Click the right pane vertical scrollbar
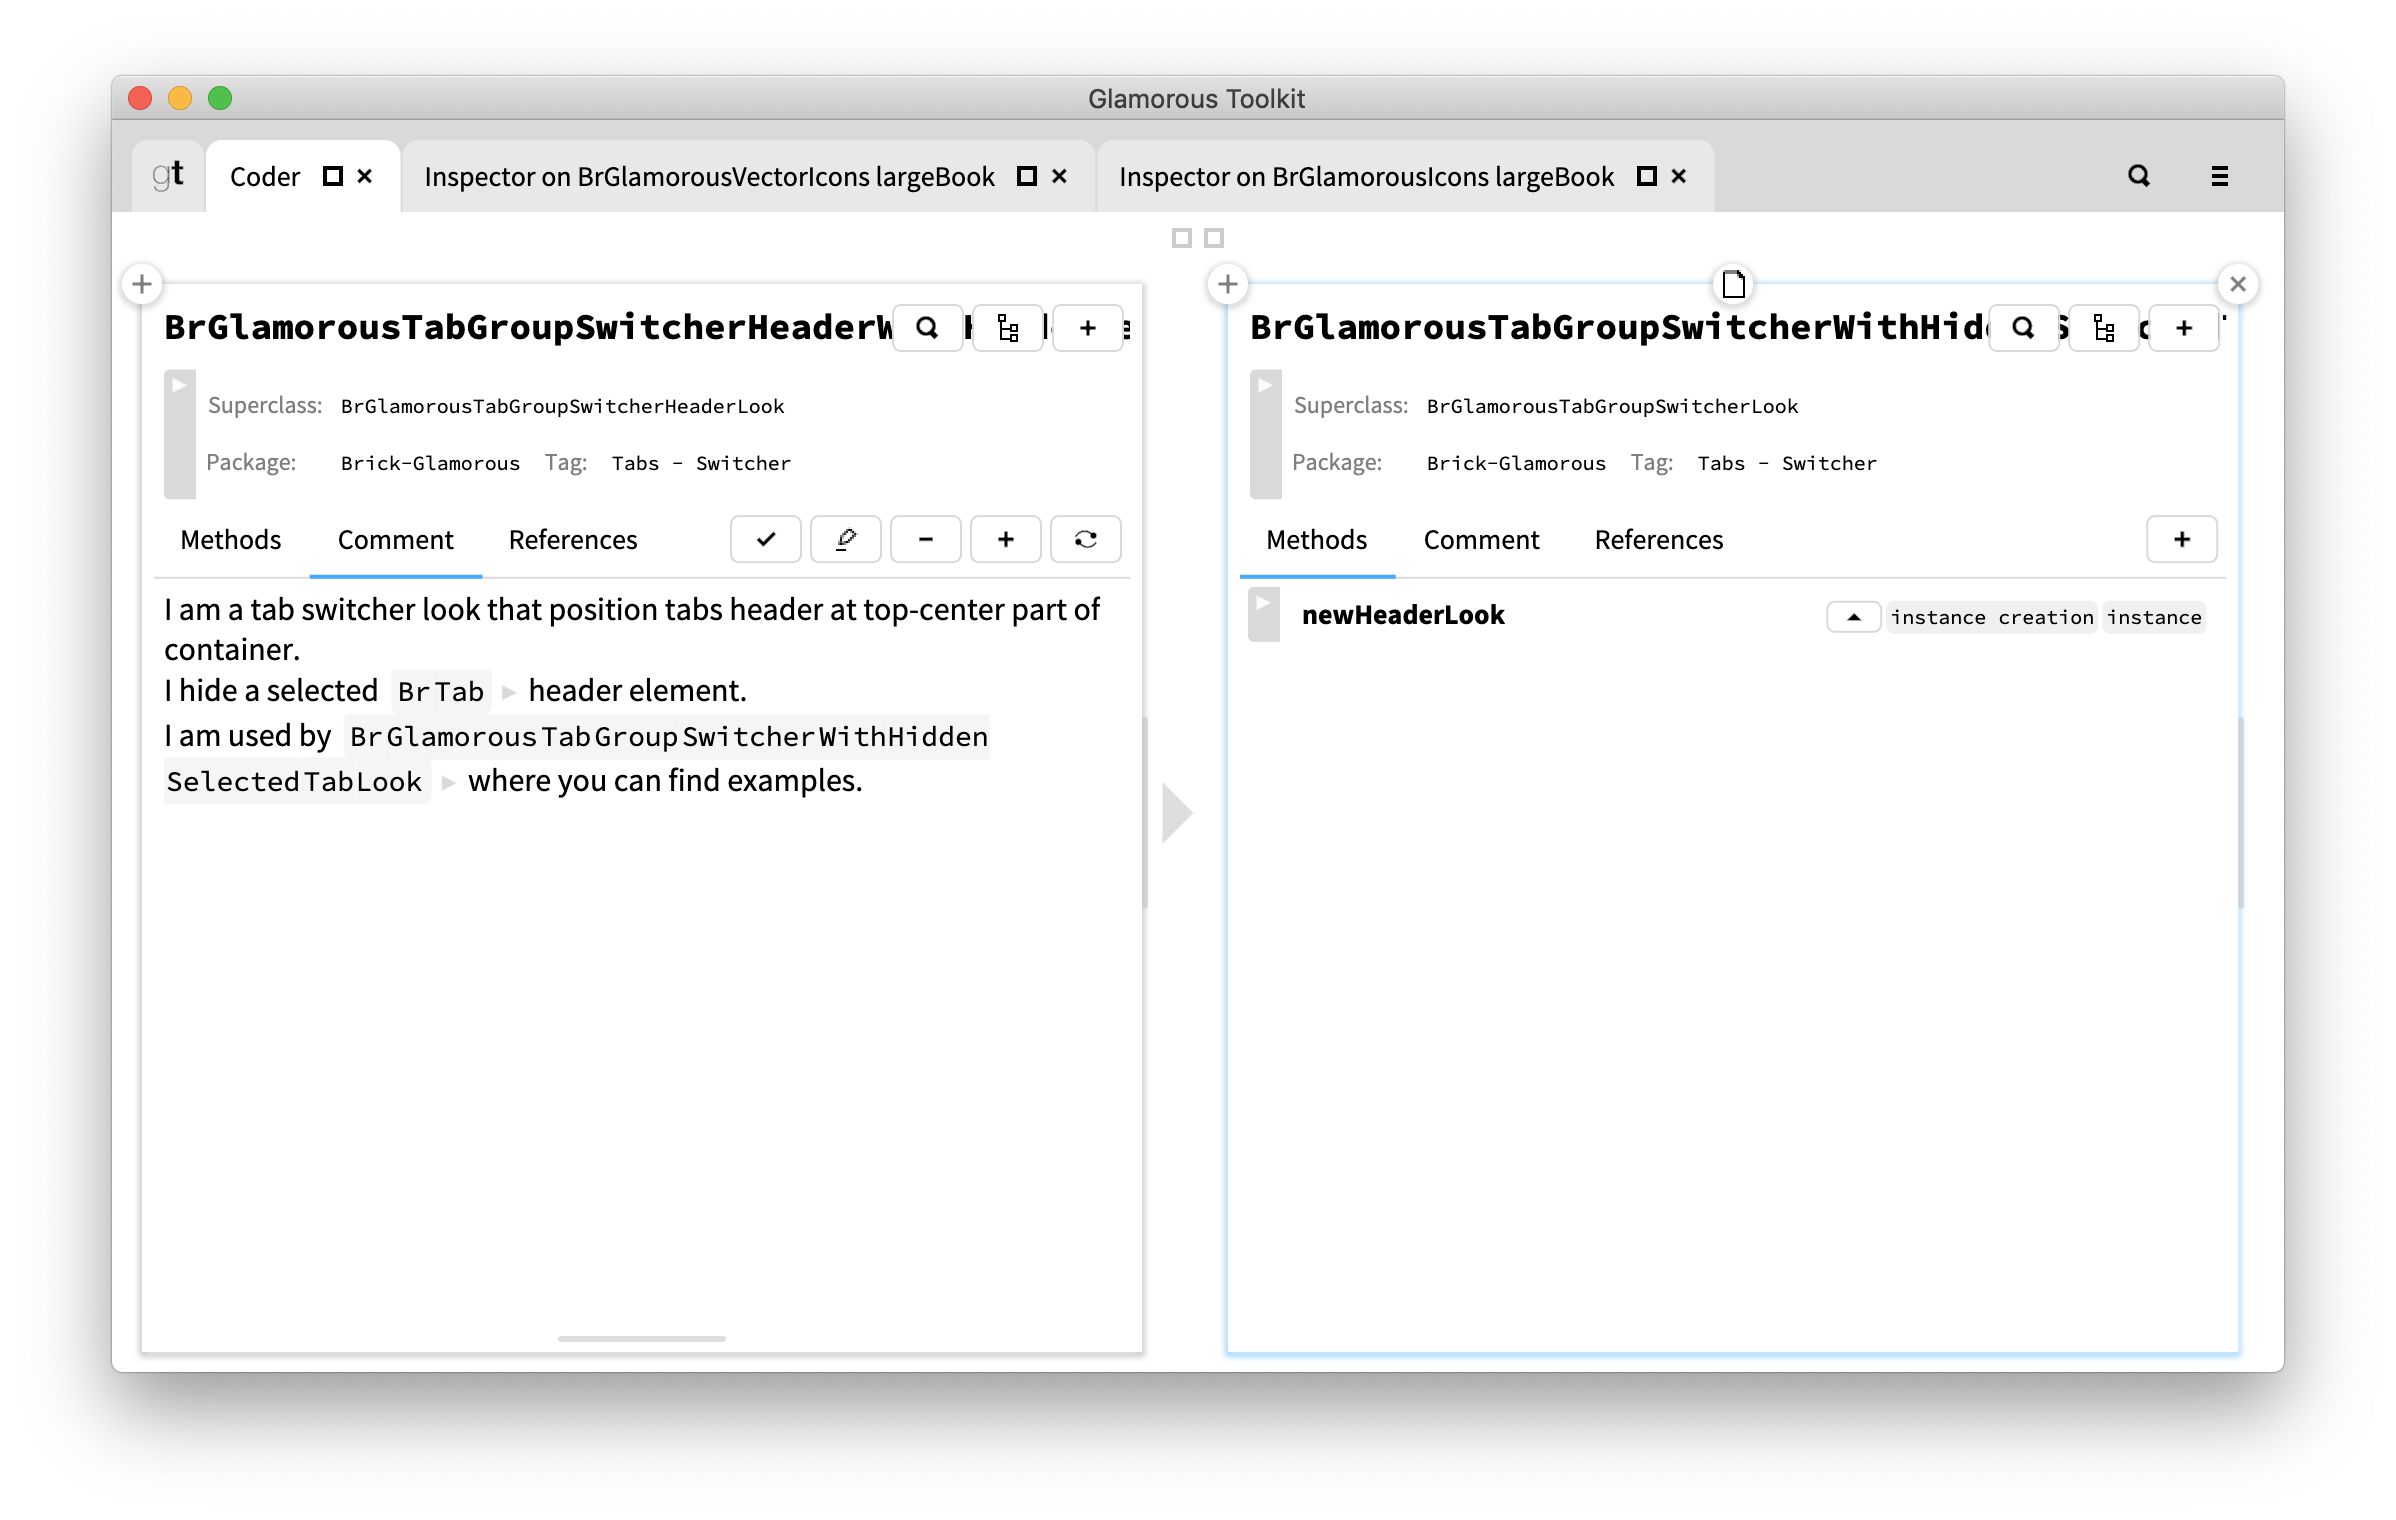Screen dimensions: 2396x1520 point(2241,813)
